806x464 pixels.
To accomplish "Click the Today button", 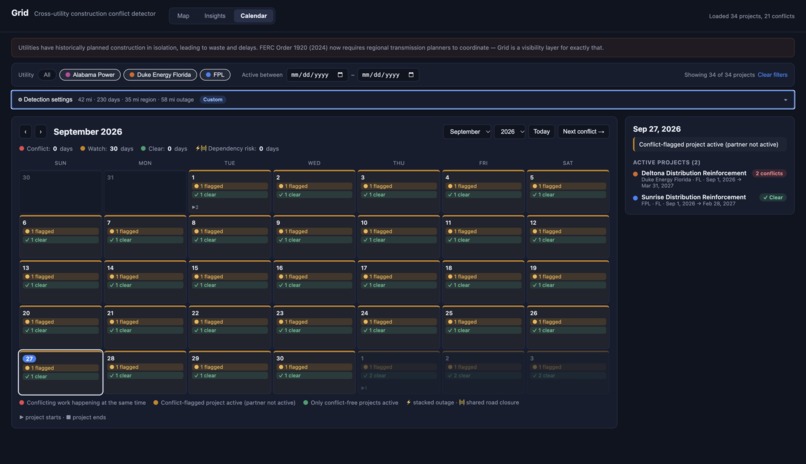I will pos(541,132).
